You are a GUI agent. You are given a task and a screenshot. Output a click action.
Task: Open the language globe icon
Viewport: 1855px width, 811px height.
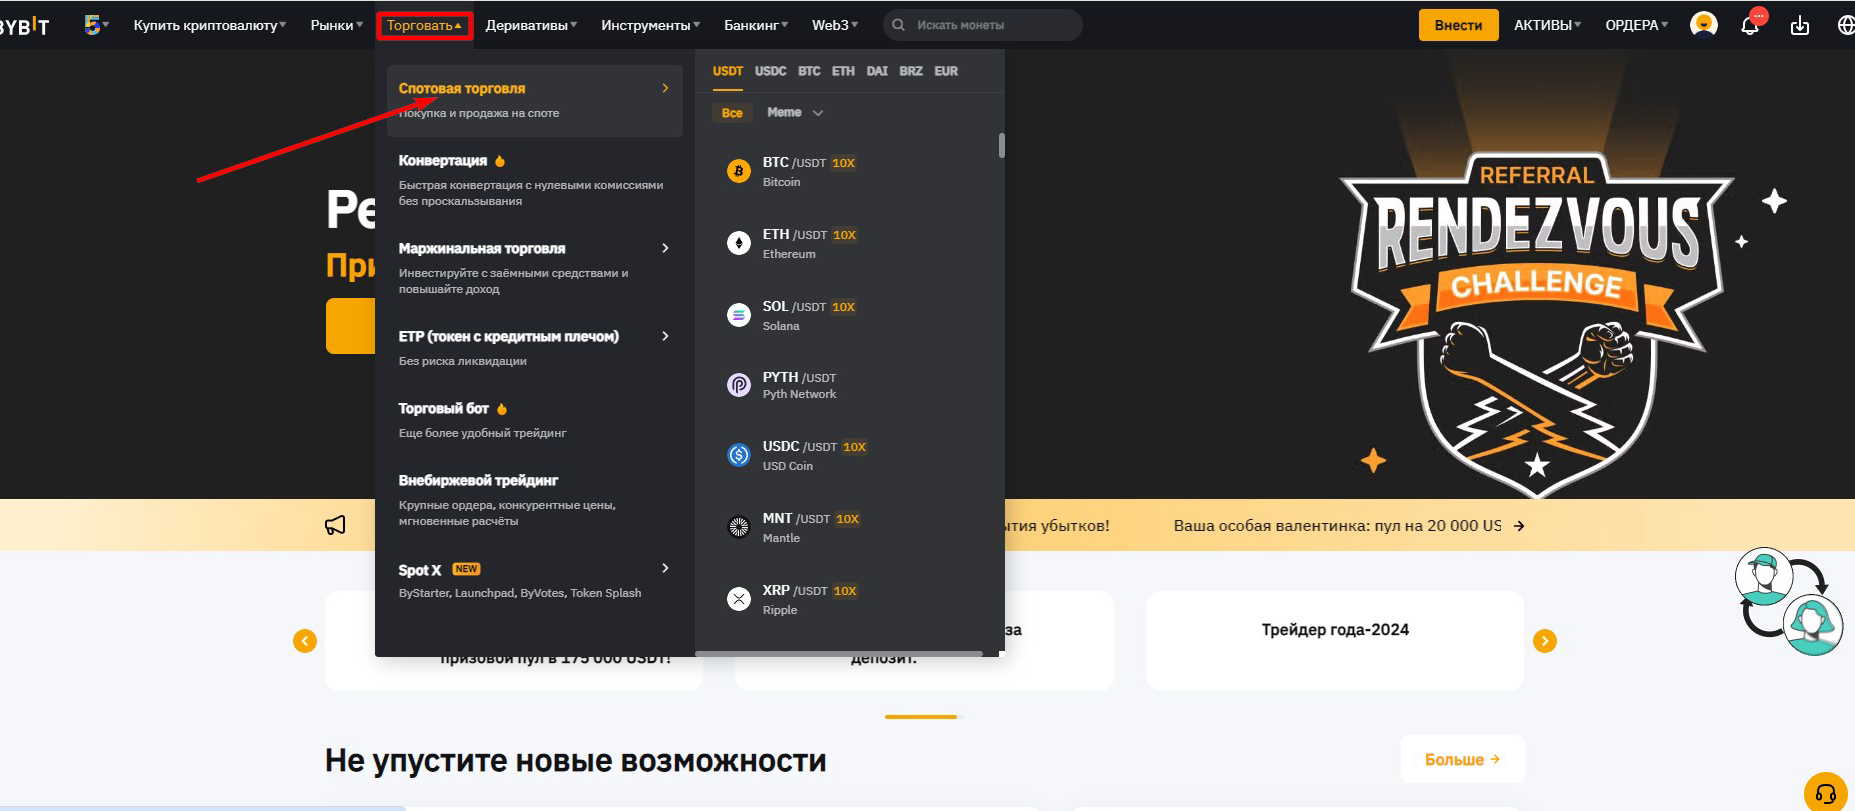coord(1846,25)
